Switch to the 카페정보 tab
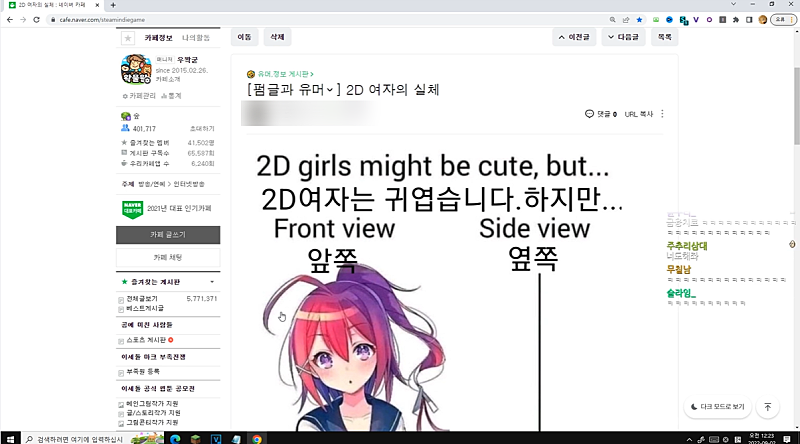 click(x=158, y=38)
